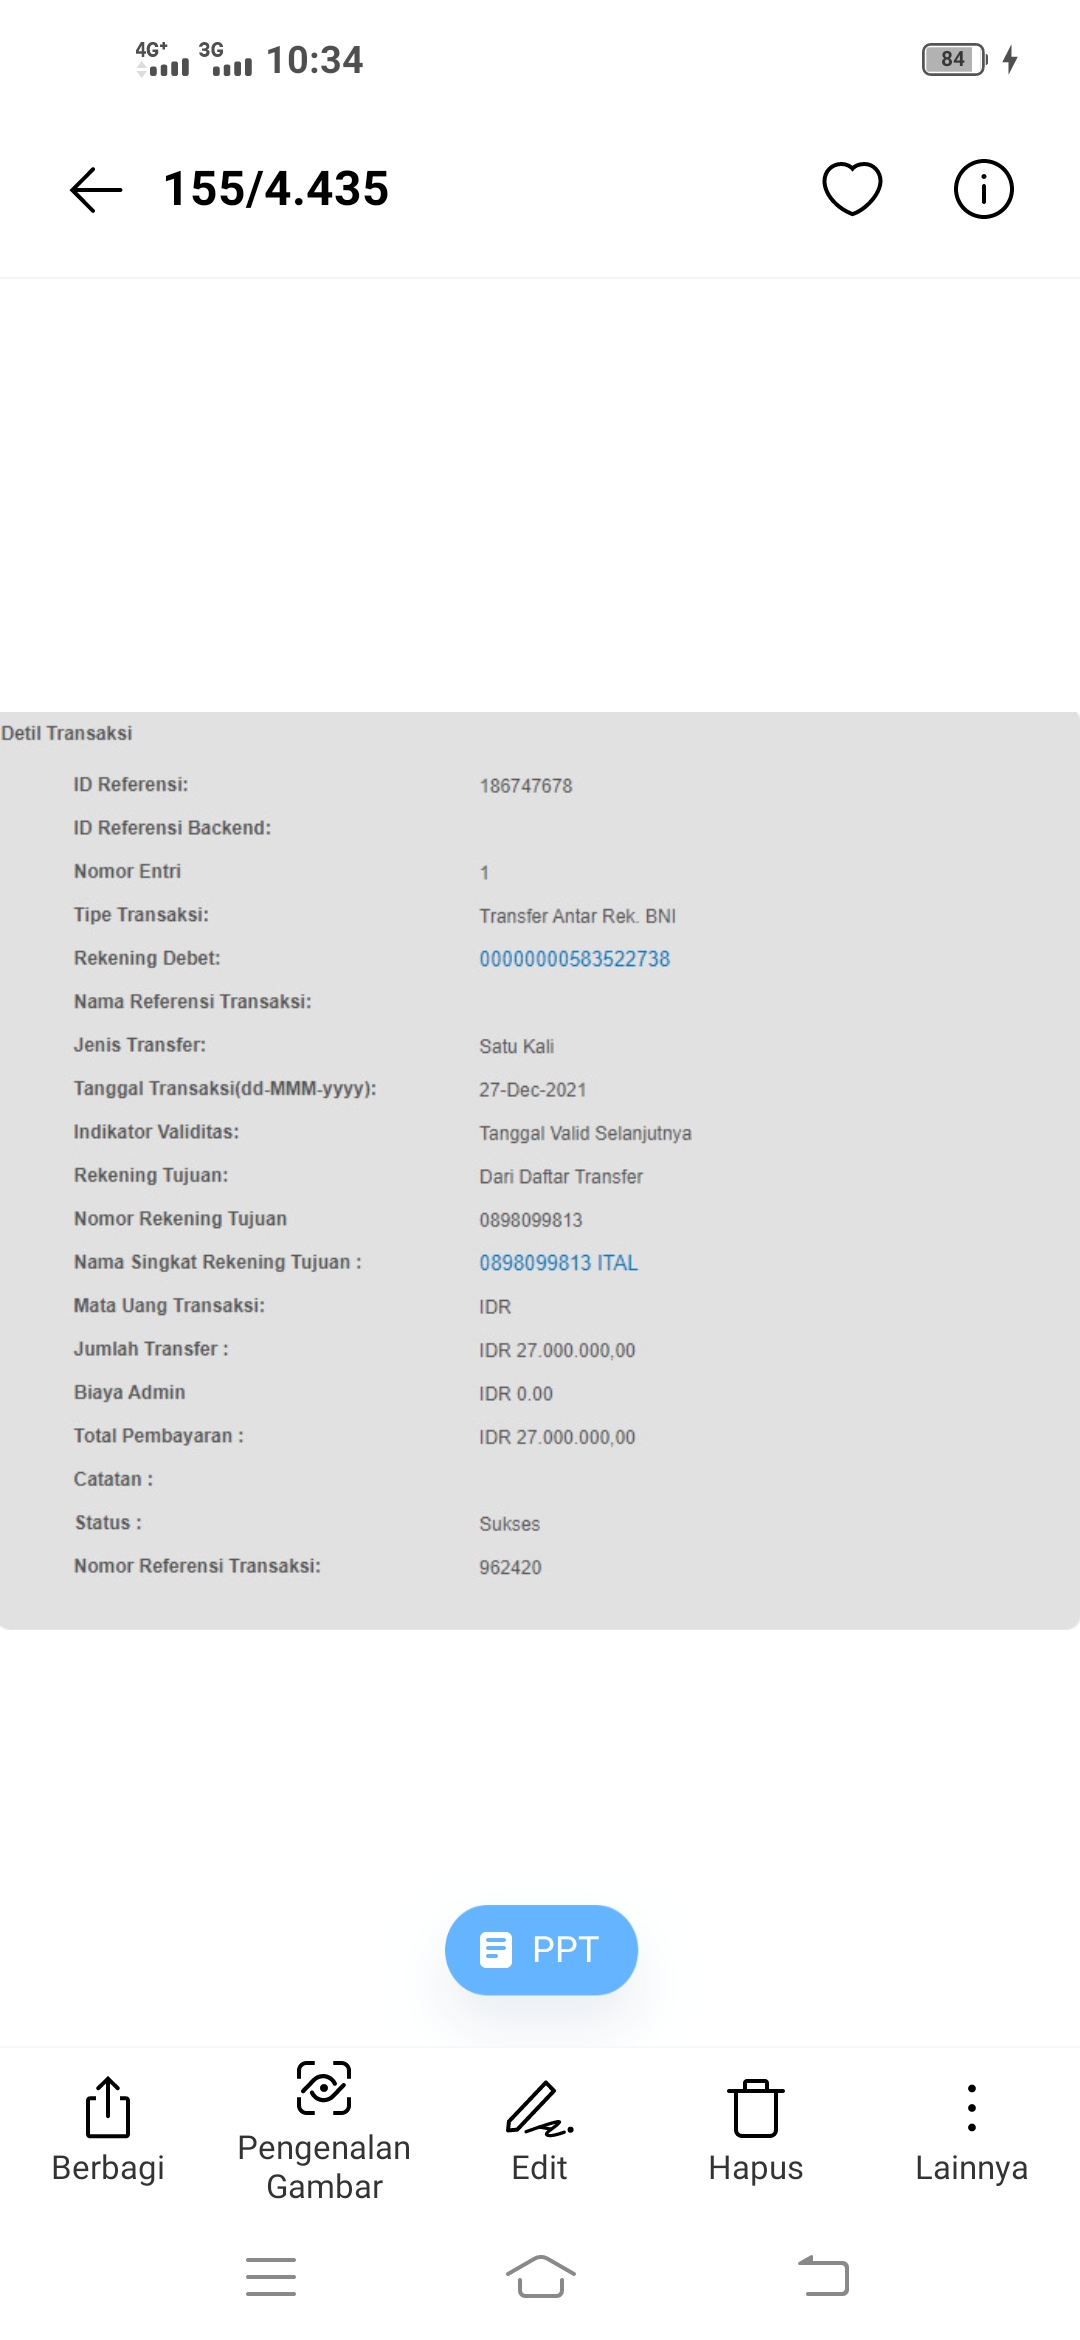Screen dimensions: 1080x2340
Task: Tap the back arrow beside the photo counter
Action: (x=96, y=189)
